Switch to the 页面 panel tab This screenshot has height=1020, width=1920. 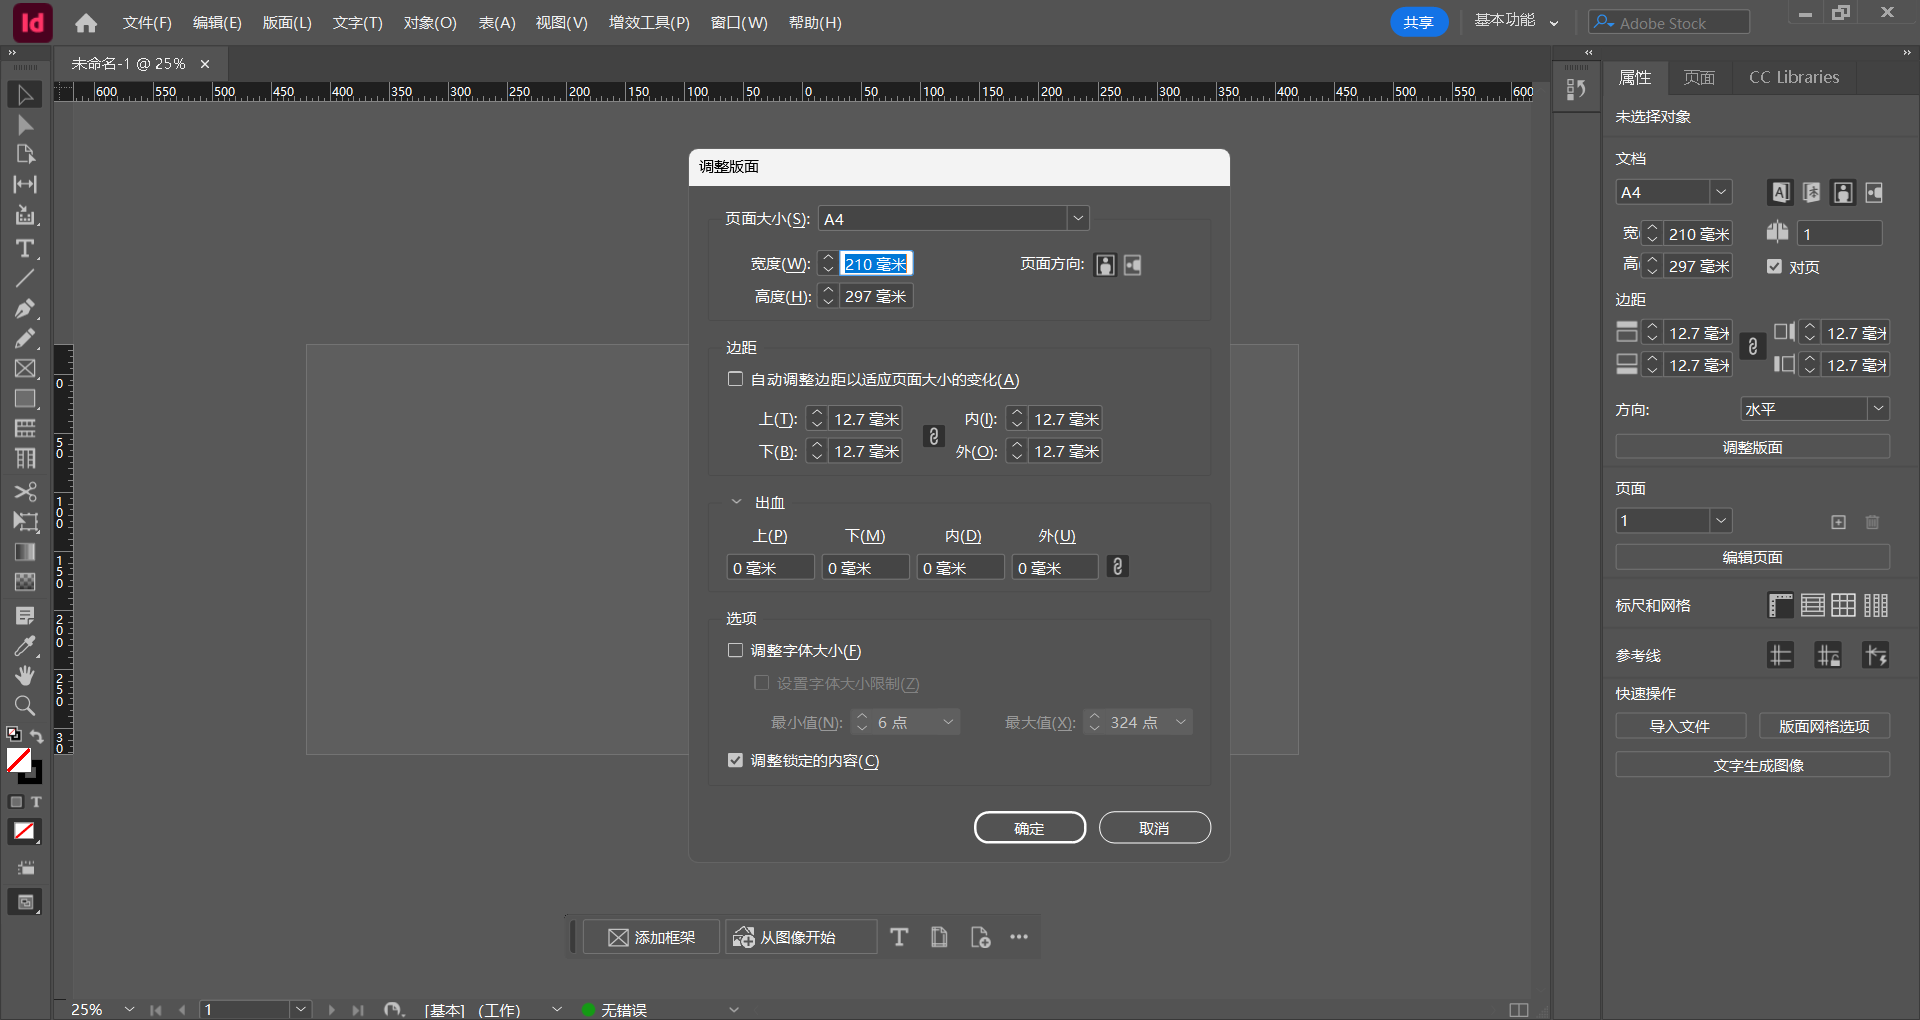point(1698,77)
